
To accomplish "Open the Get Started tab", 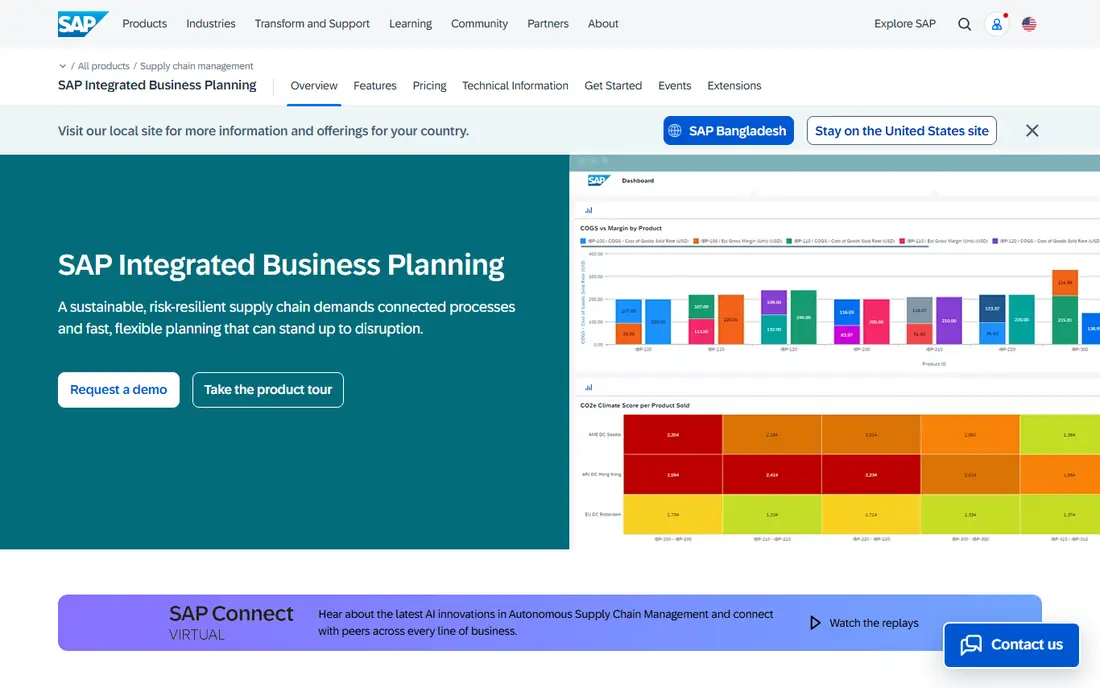I will pyautogui.click(x=613, y=86).
